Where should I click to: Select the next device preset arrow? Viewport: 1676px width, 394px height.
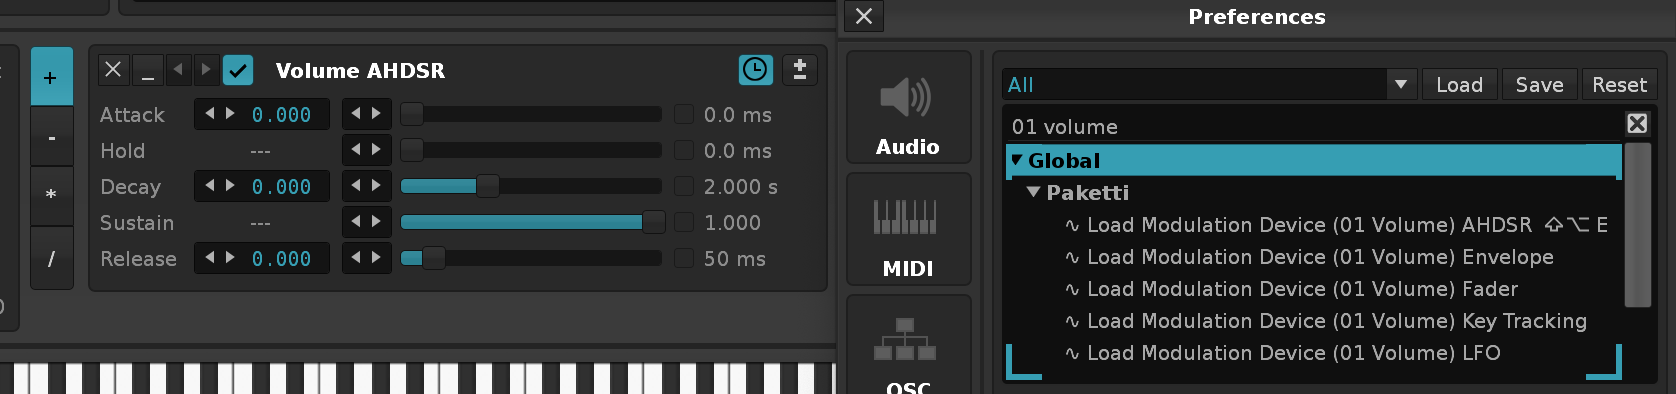point(206,70)
